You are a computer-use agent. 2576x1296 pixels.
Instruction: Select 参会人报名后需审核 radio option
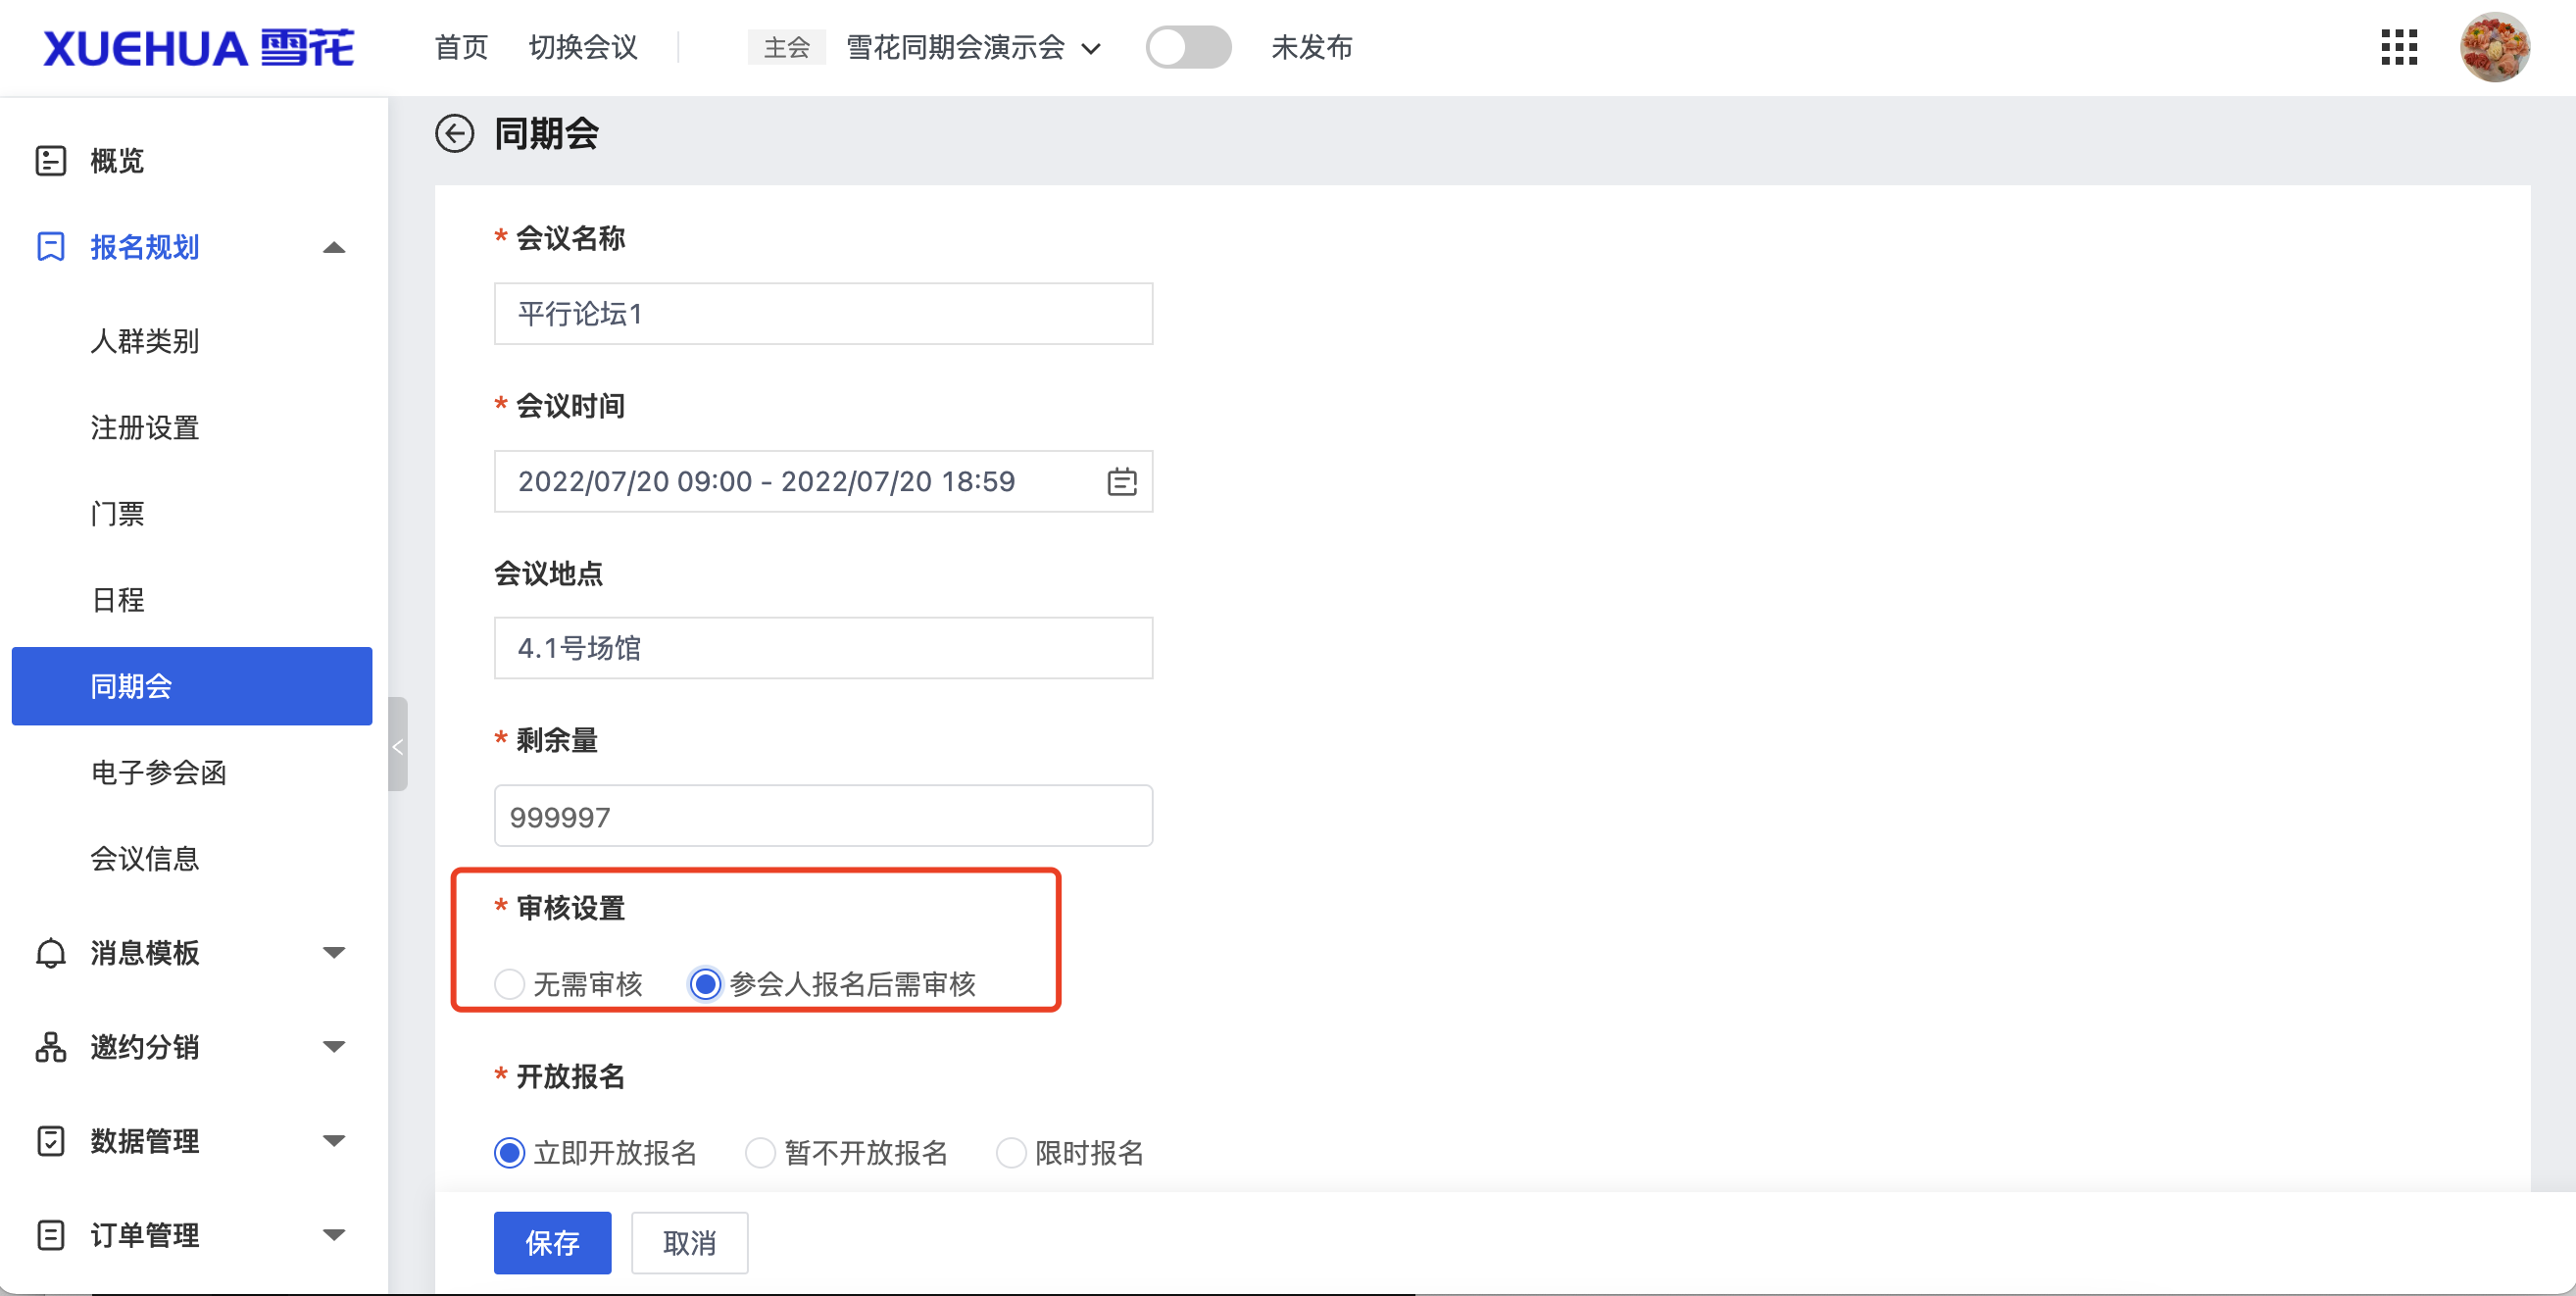pyautogui.click(x=705, y=984)
